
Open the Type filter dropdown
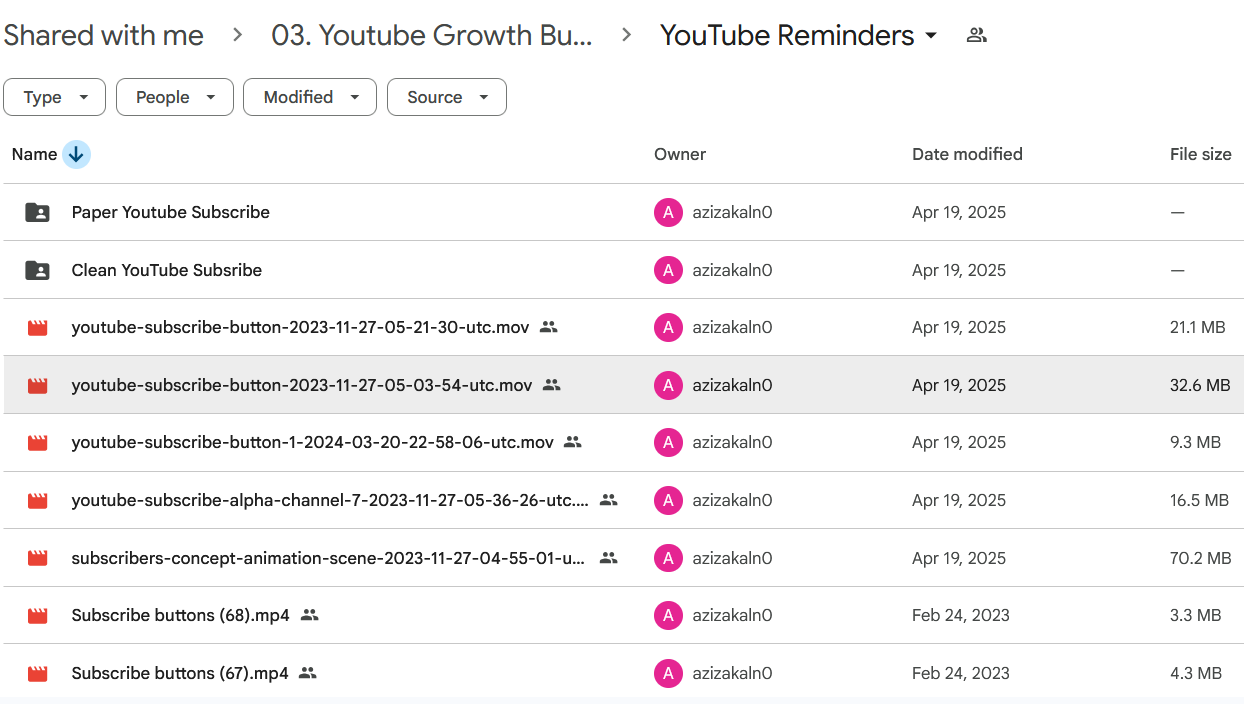point(55,97)
